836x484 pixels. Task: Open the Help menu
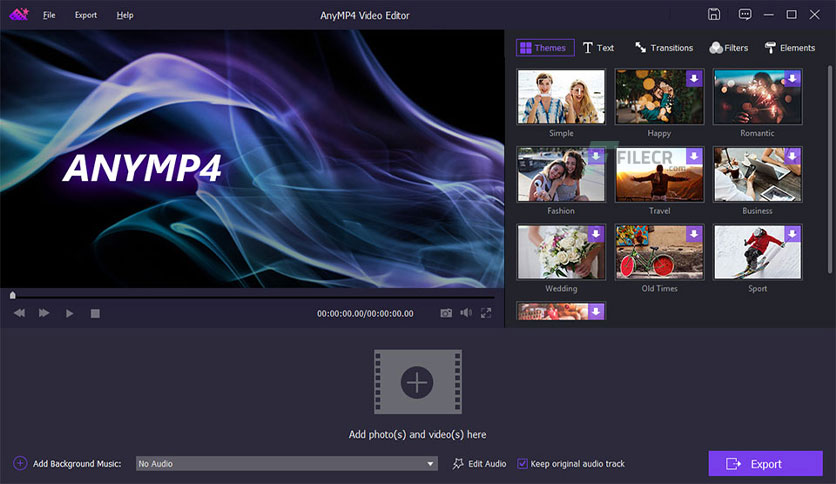click(x=125, y=15)
